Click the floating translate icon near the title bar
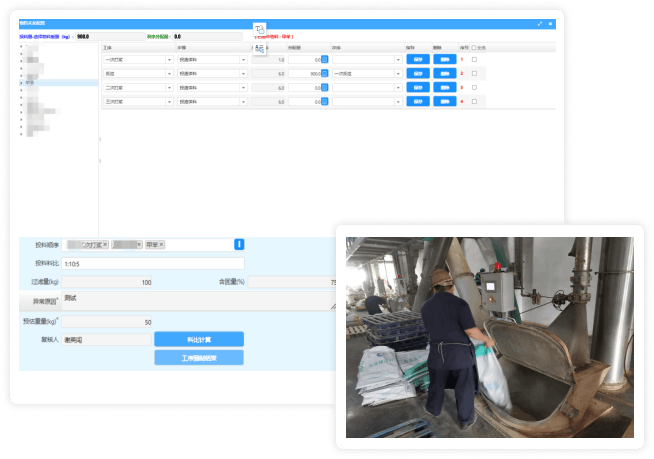 pos(260,30)
